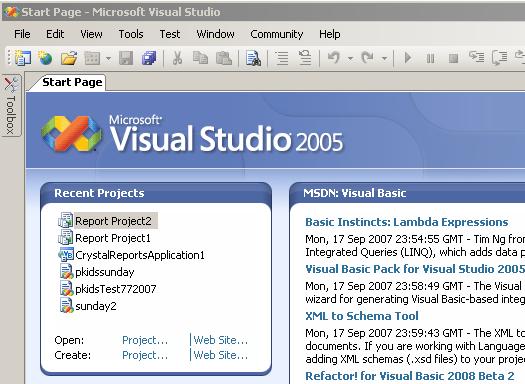
Task: Open recent project Report Project2
Action: tap(113, 221)
